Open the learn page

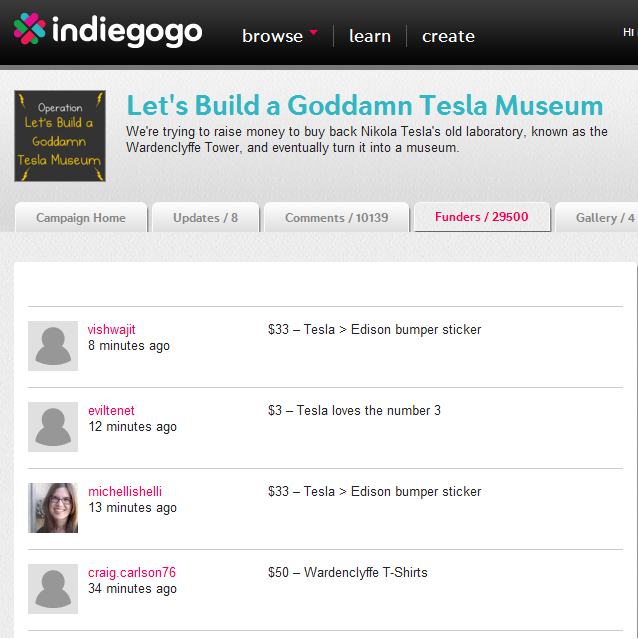coord(369,36)
